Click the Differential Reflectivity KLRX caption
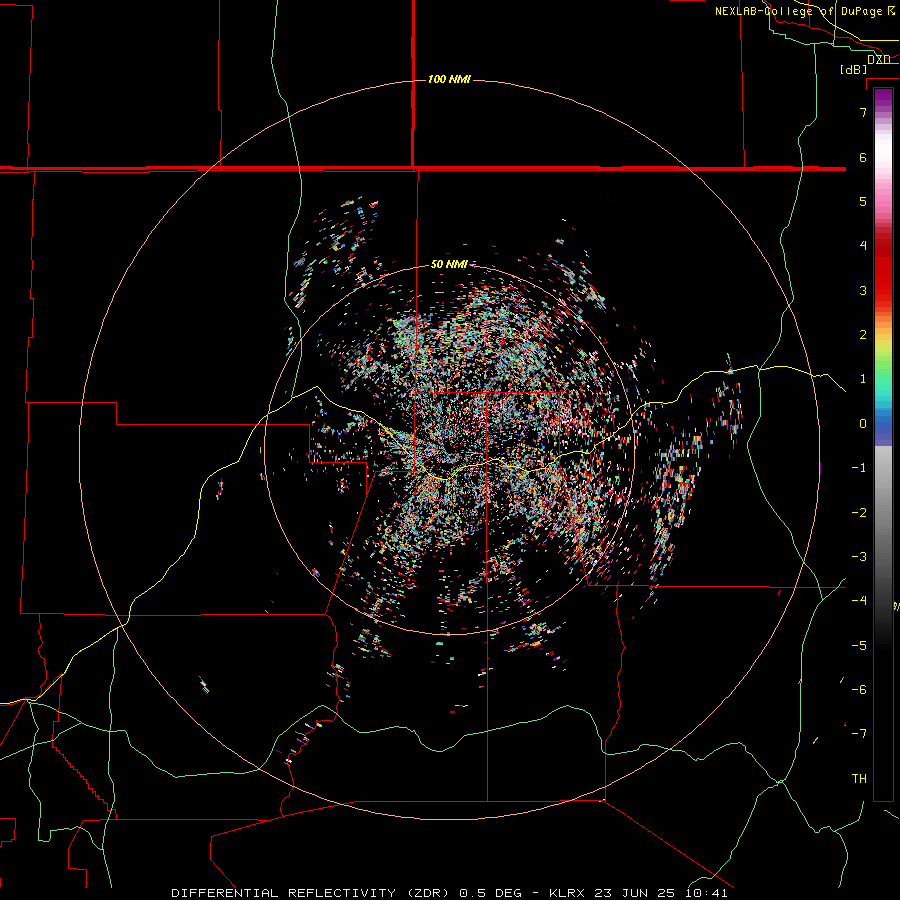Viewport: 900px width, 900px height. click(449, 893)
